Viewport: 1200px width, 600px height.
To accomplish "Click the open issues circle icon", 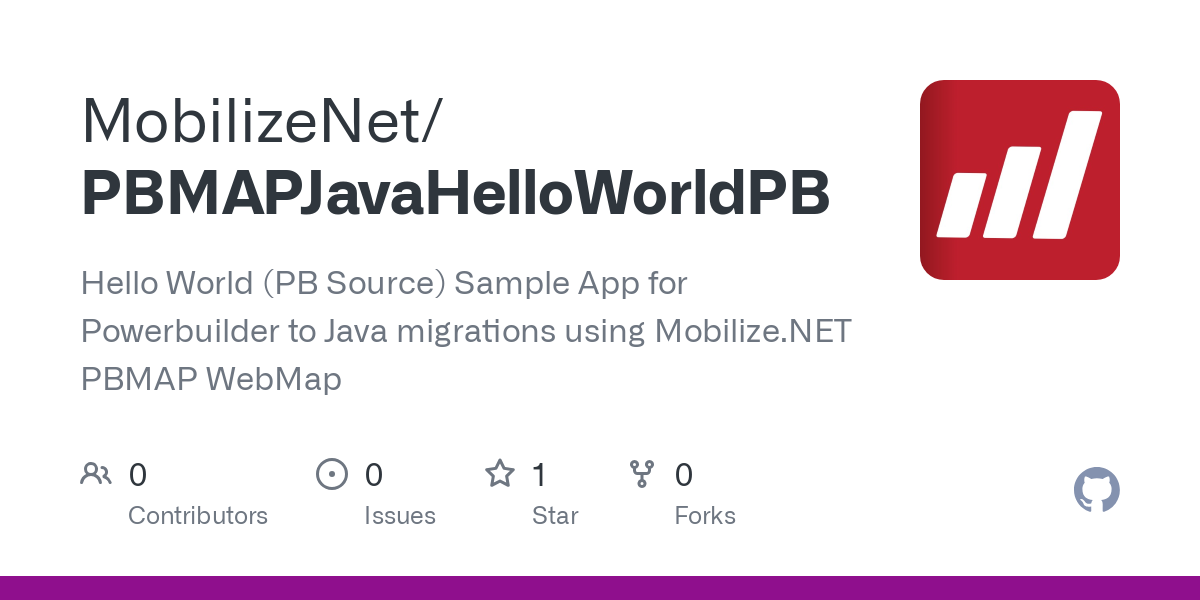I will click(x=331, y=473).
